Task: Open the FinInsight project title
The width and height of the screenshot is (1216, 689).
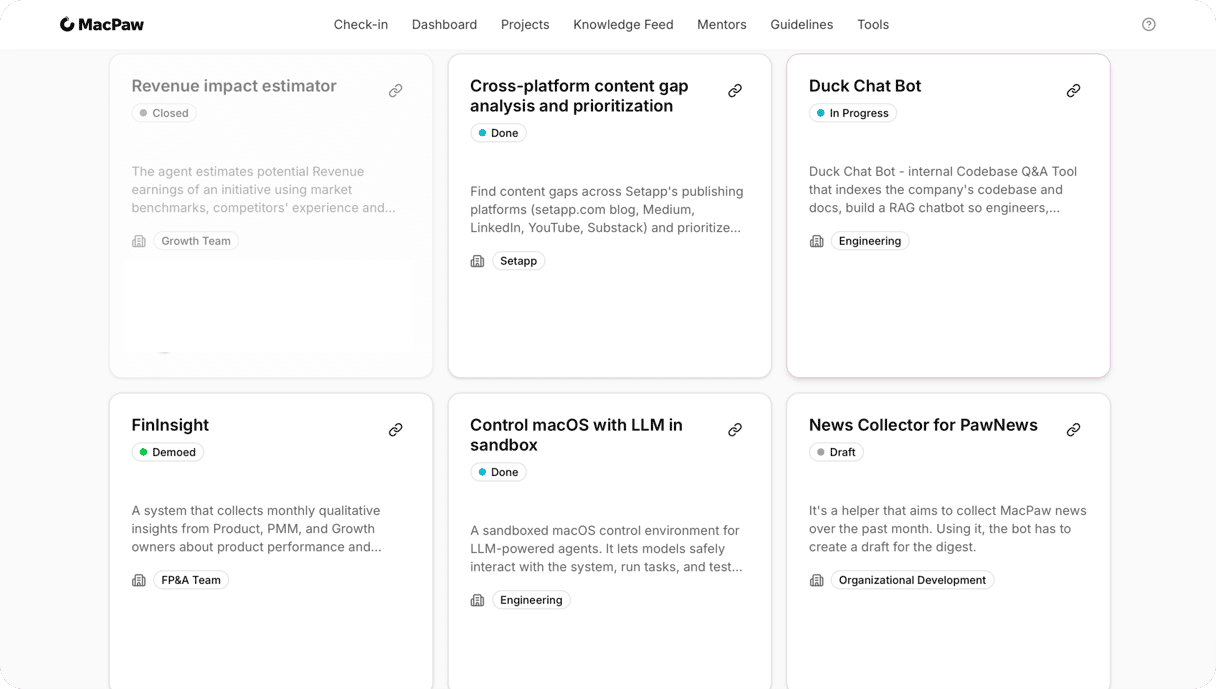Action: 170,425
